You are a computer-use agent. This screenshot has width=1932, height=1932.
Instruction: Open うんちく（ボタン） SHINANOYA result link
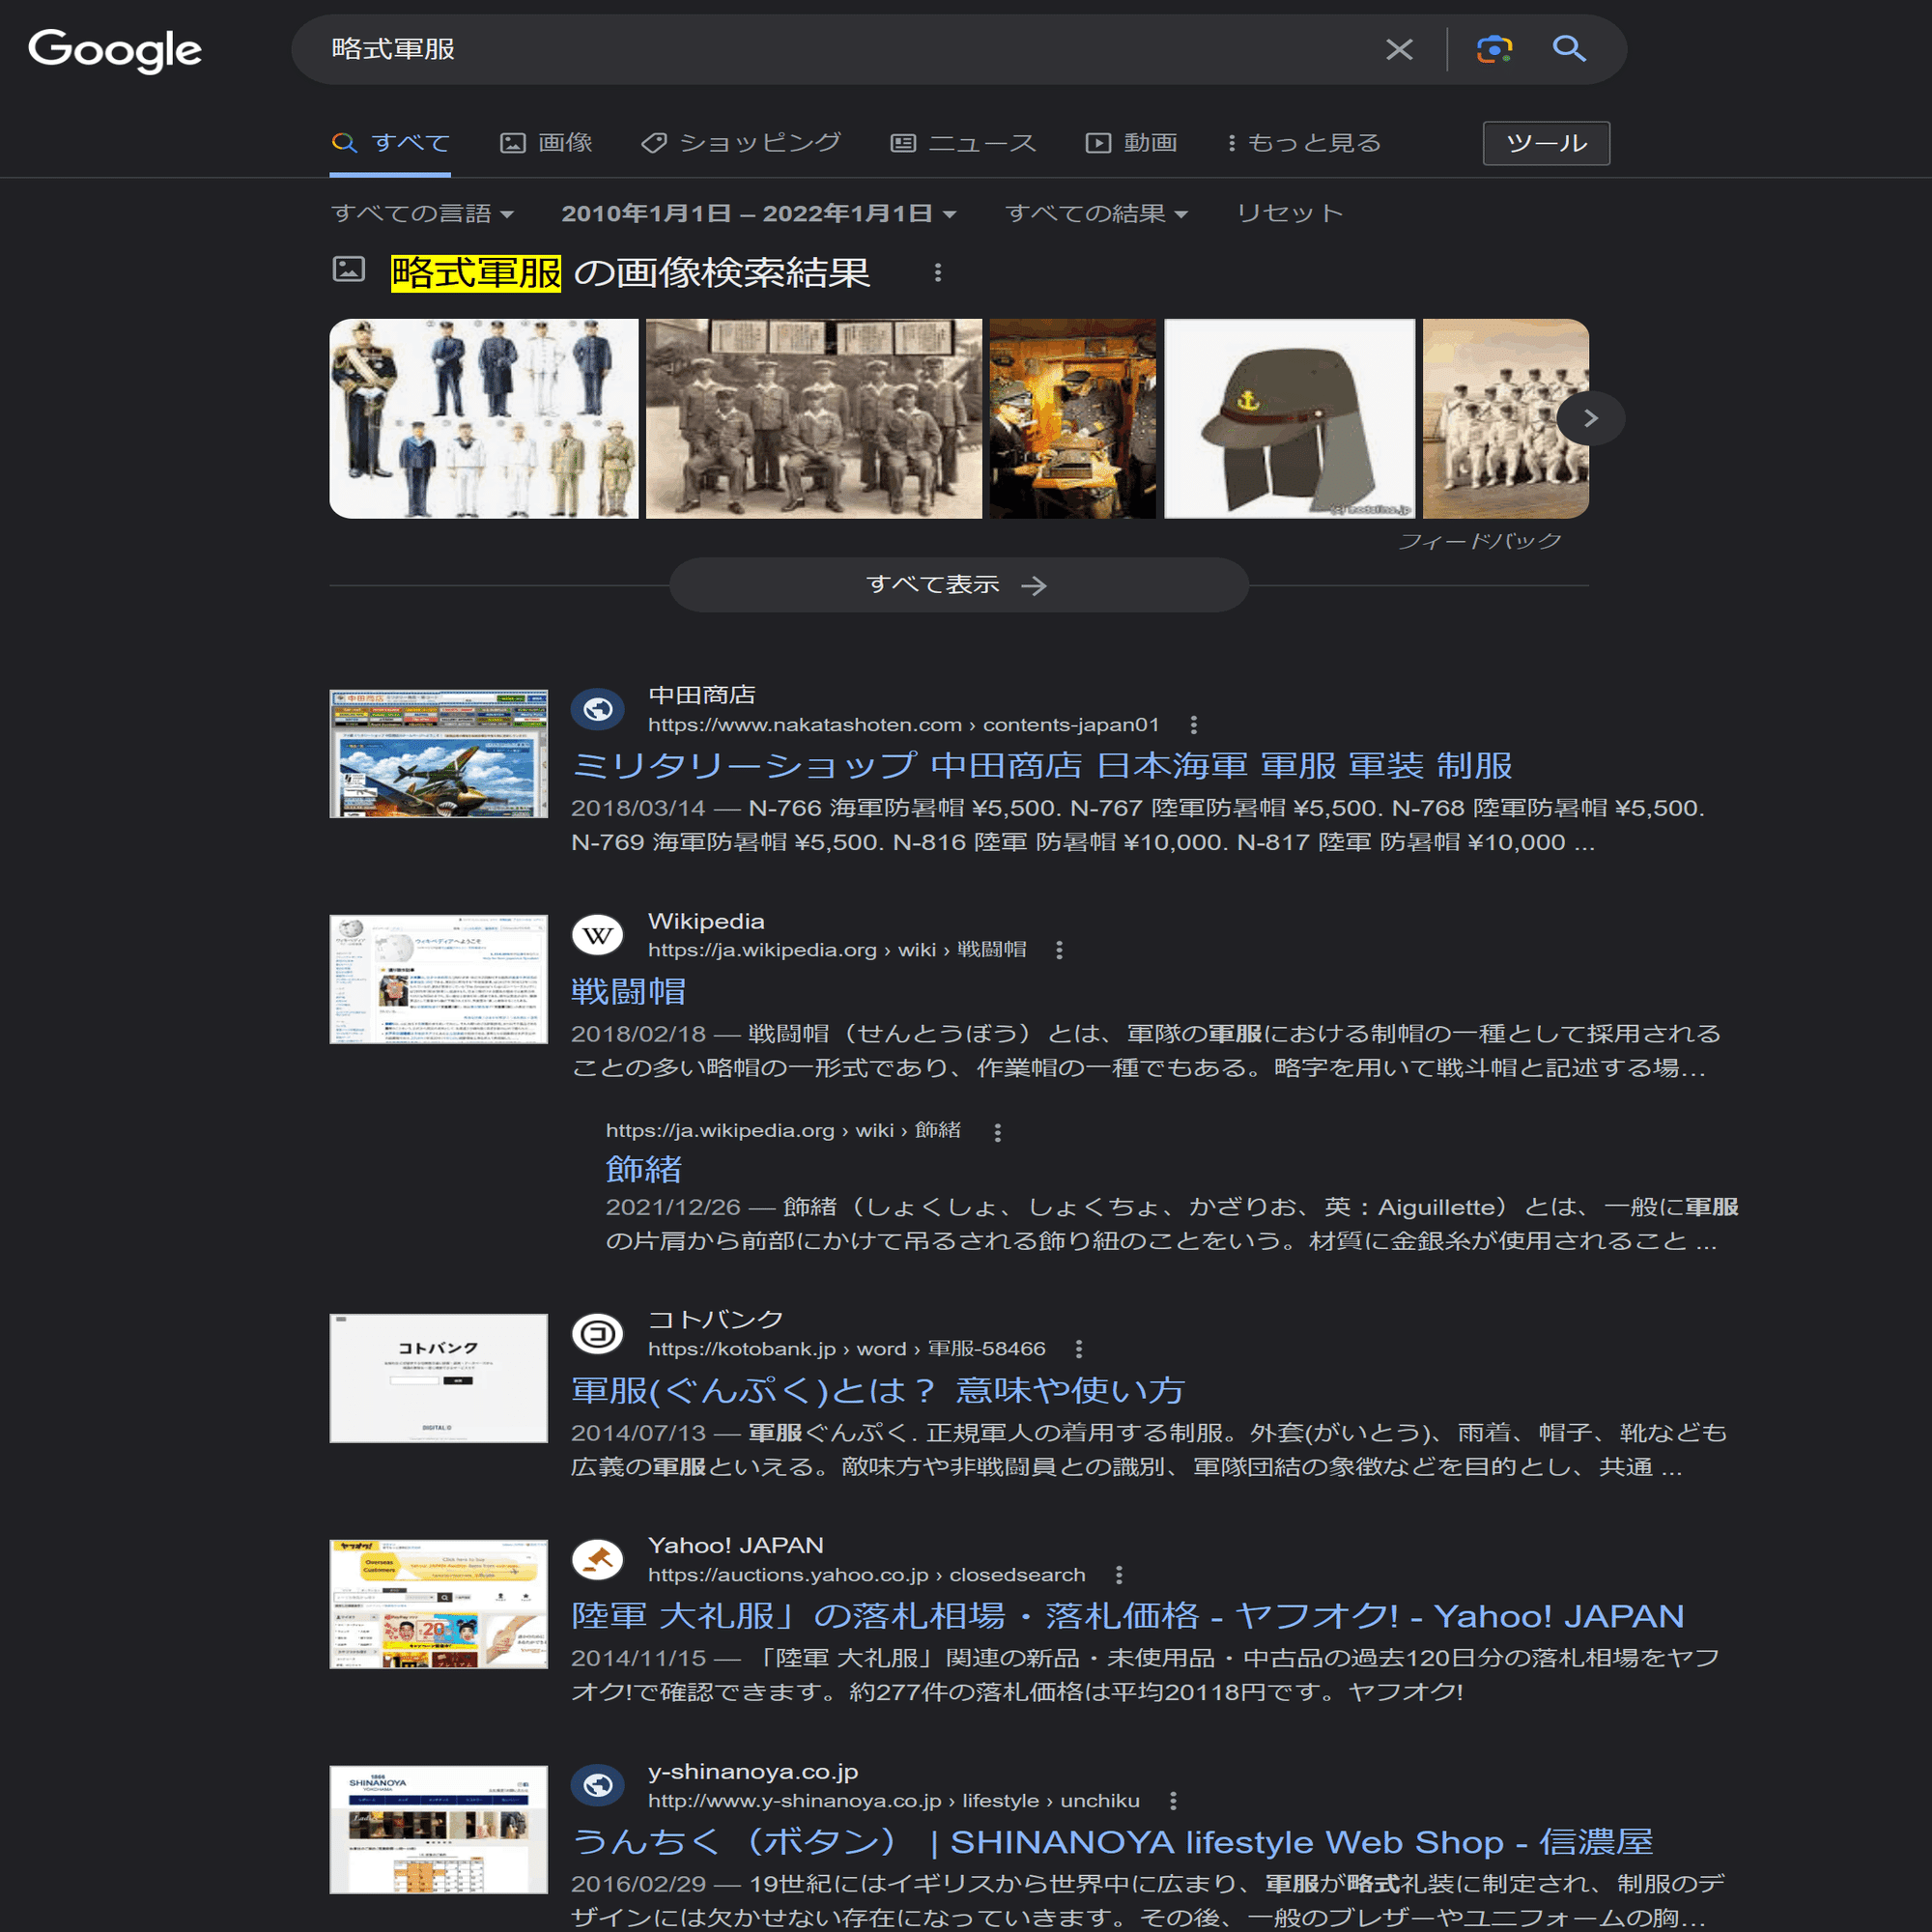1112,1842
